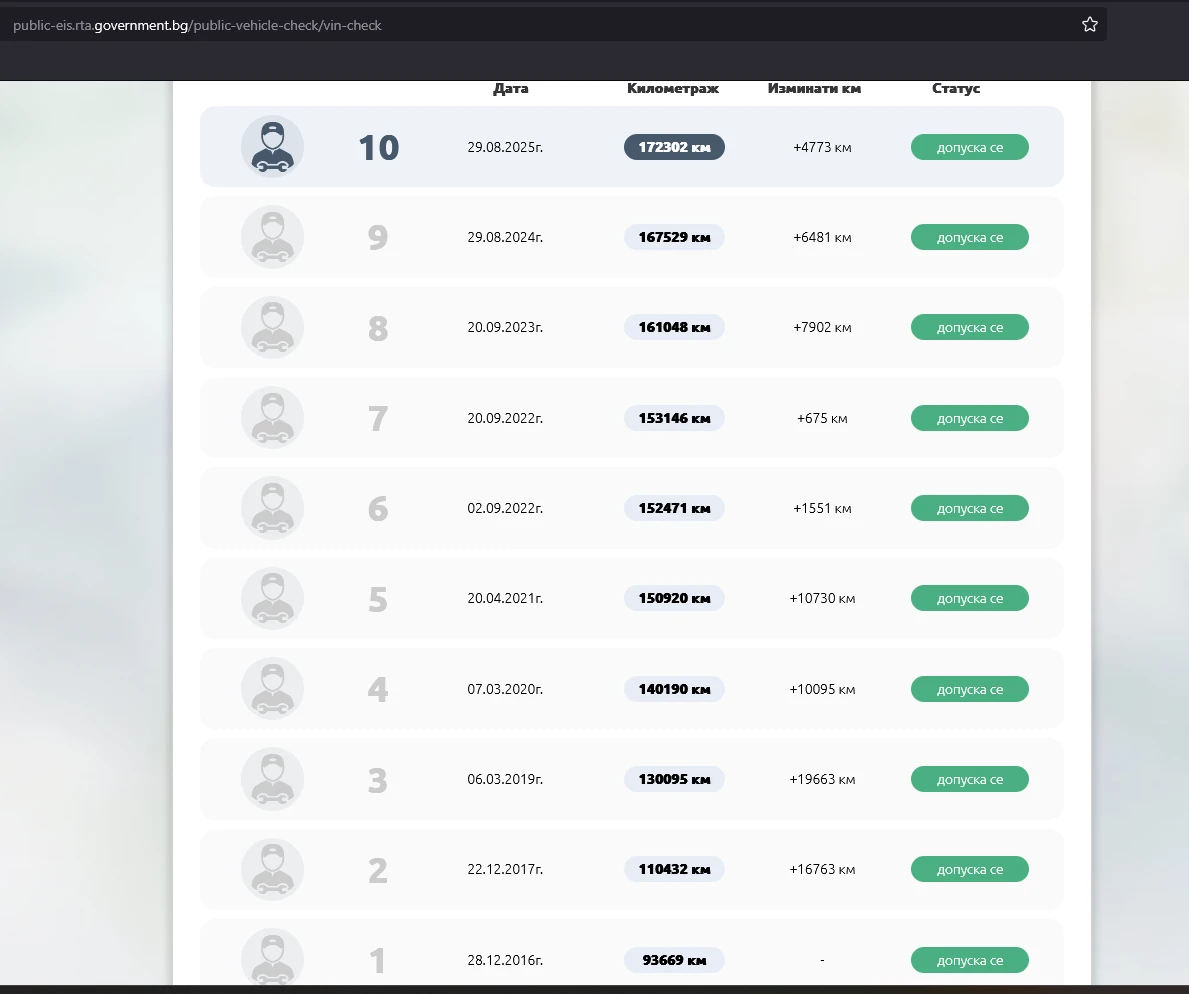1189x994 pixels.
Task: Click mechanic icon for inspection 10
Action: 272,147
